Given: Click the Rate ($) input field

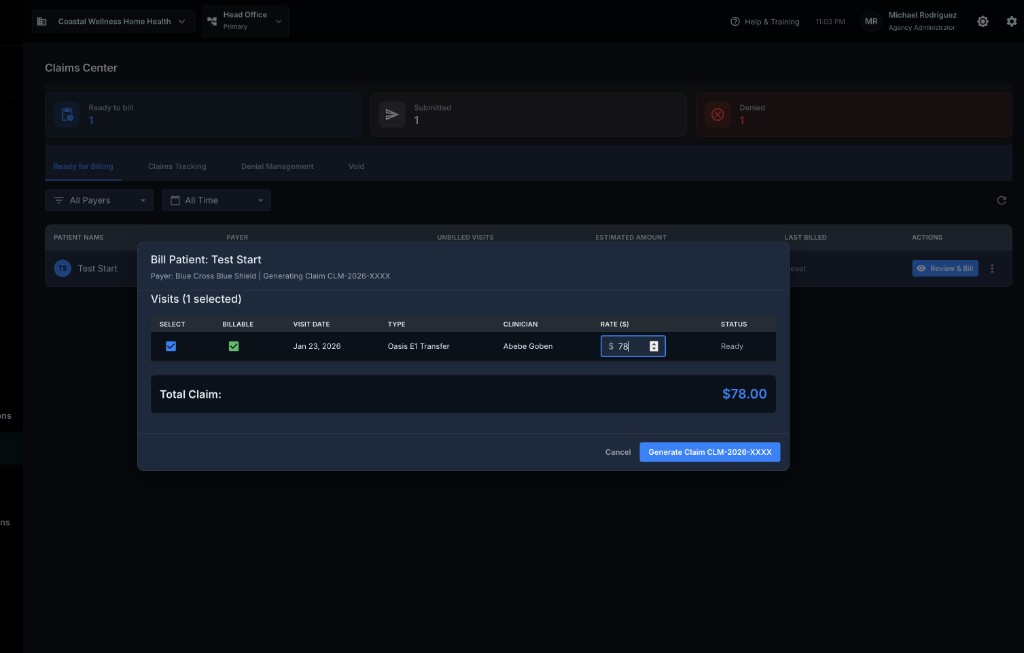Looking at the screenshot, I should (x=633, y=346).
